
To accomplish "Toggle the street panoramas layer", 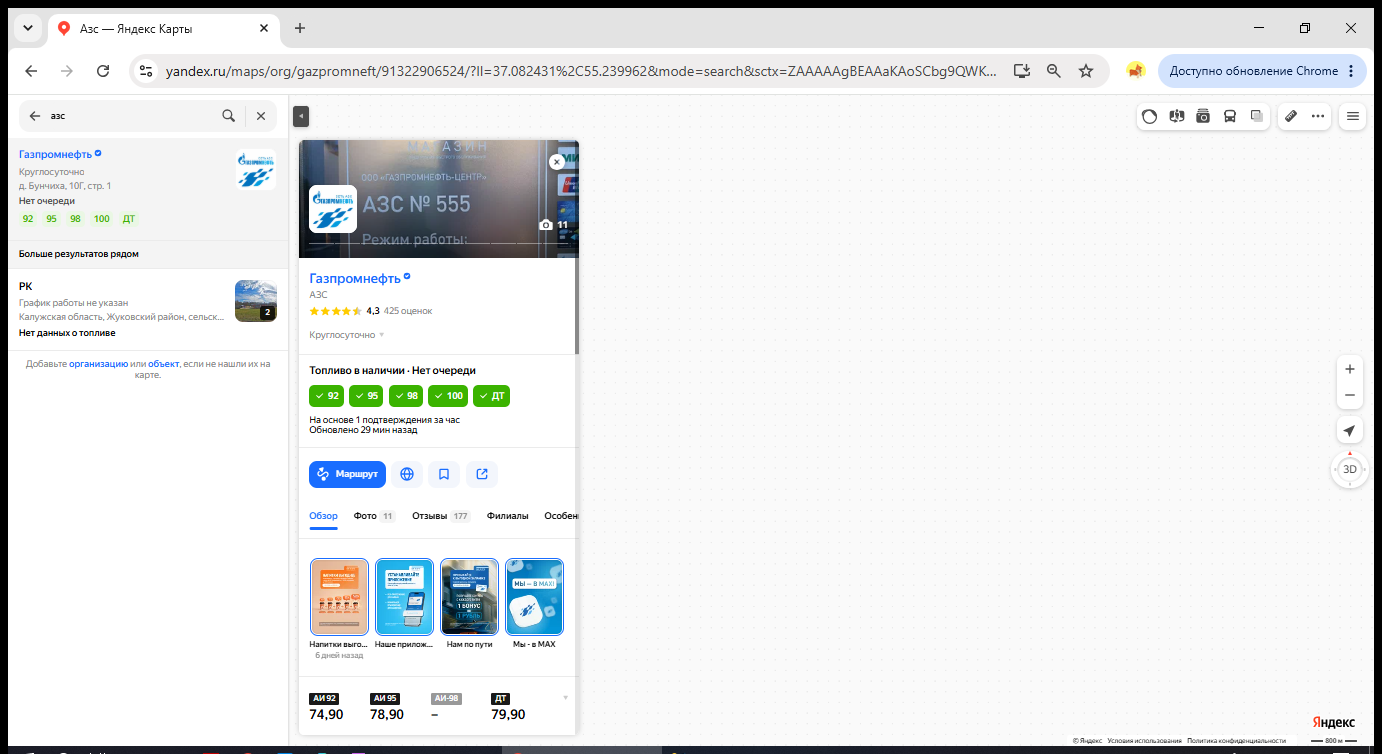I will click(1177, 116).
